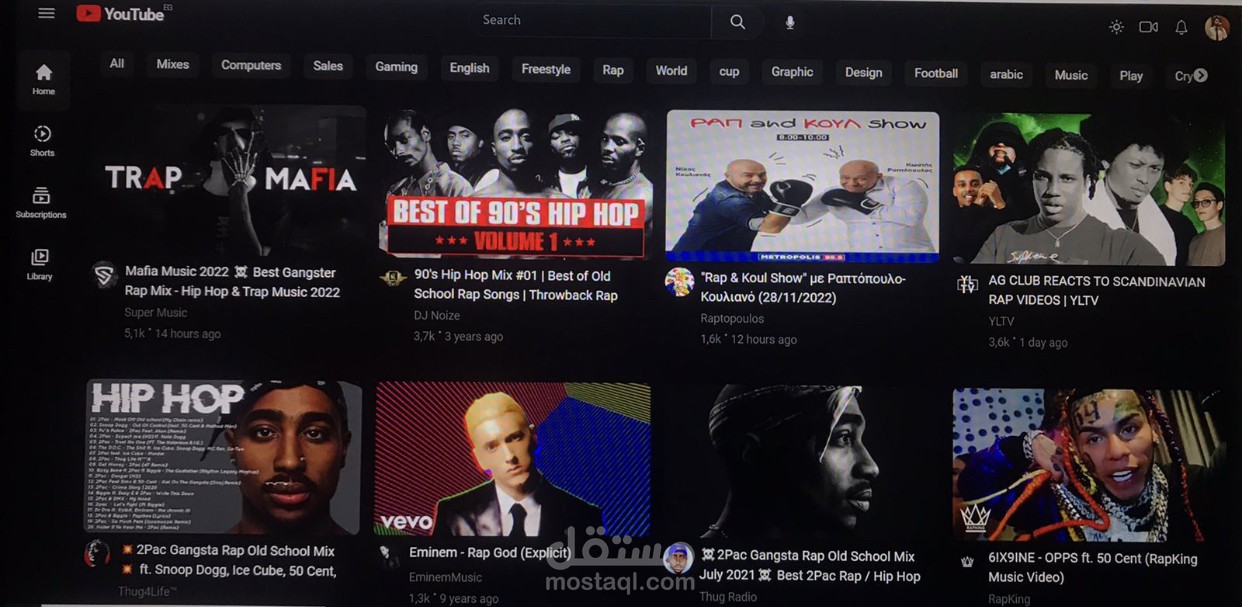The width and height of the screenshot is (1242, 607).
Task: Start a voice search with the microphone icon
Action: [789, 20]
